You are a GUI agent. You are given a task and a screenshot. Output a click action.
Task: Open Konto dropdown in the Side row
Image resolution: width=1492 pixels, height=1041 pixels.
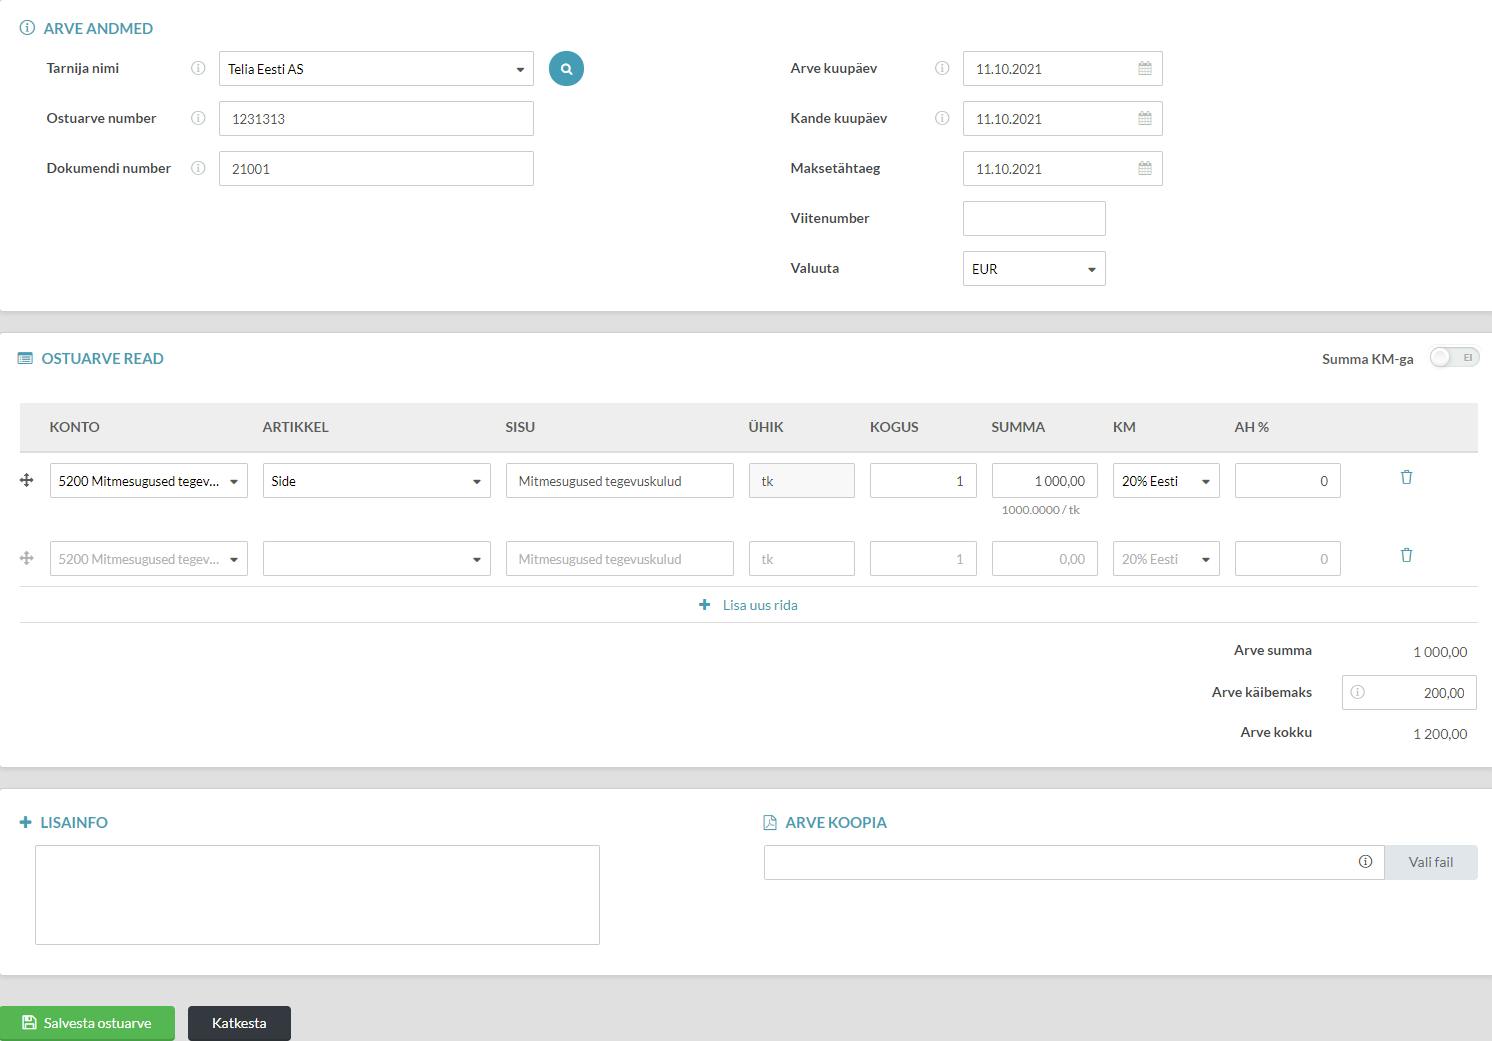pos(149,481)
